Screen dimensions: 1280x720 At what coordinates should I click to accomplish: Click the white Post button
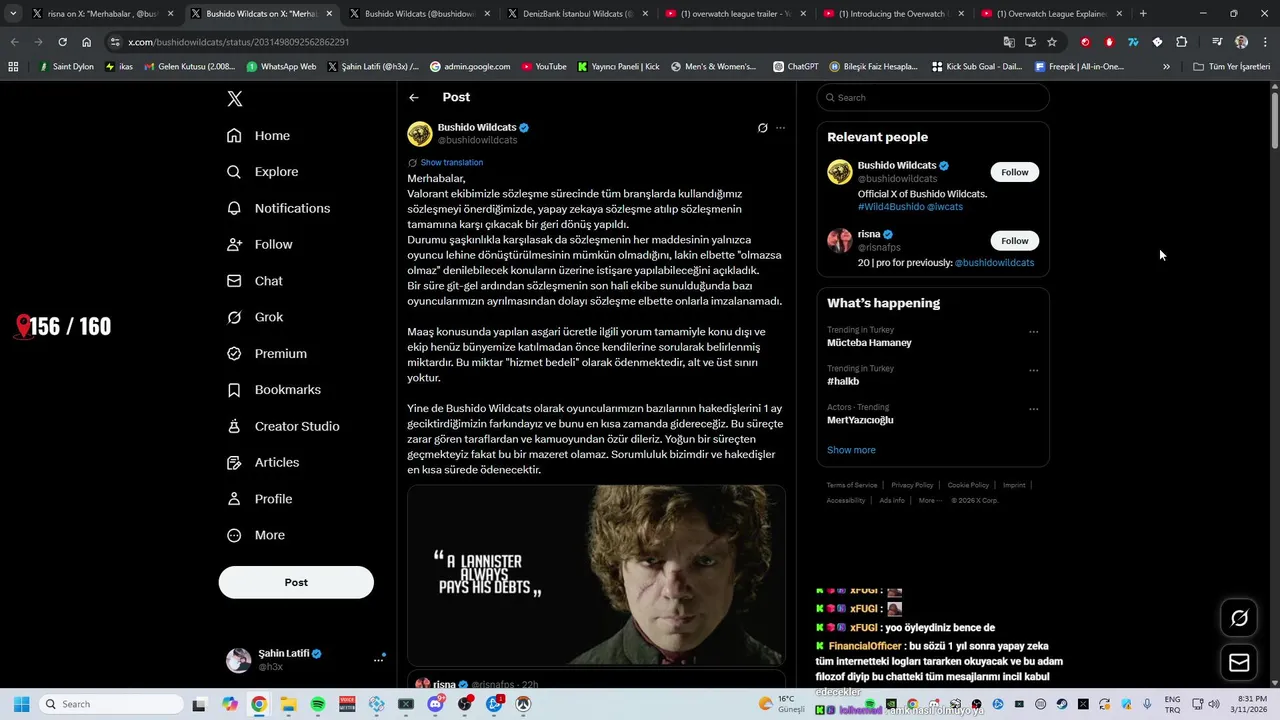coord(296,582)
